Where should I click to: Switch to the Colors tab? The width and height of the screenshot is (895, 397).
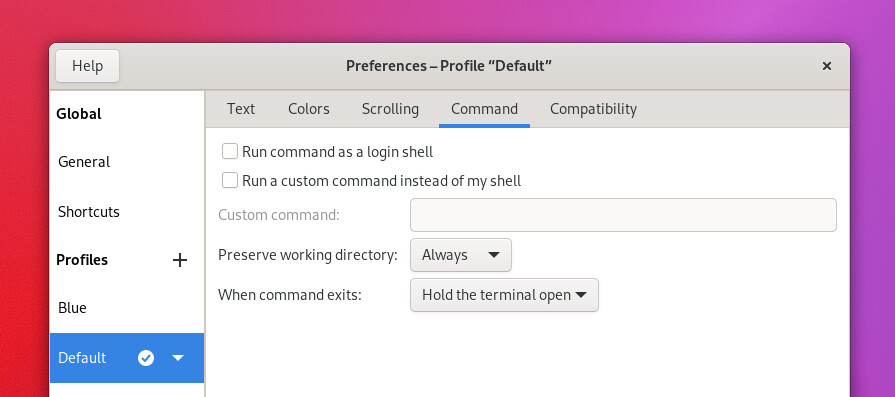pos(309,109)
